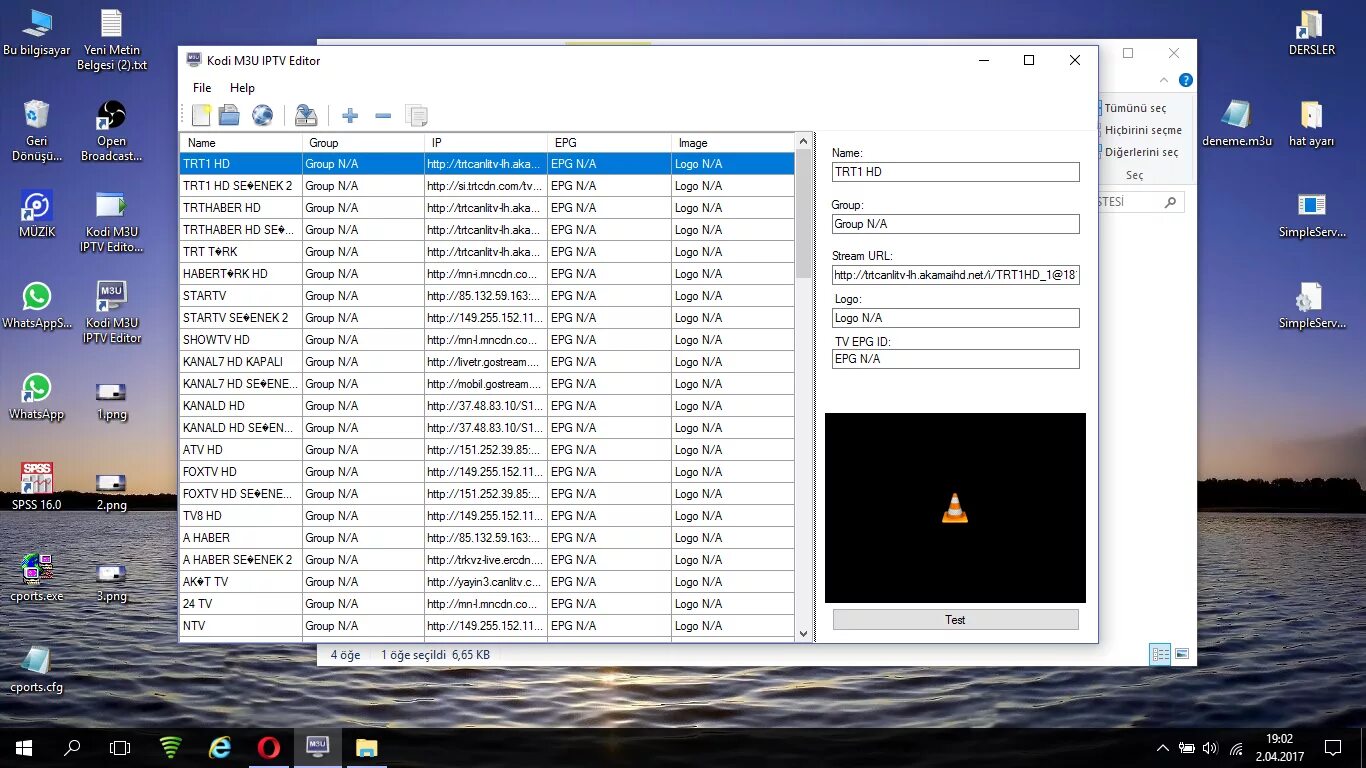Click the Save playlist drive icon

306,116
